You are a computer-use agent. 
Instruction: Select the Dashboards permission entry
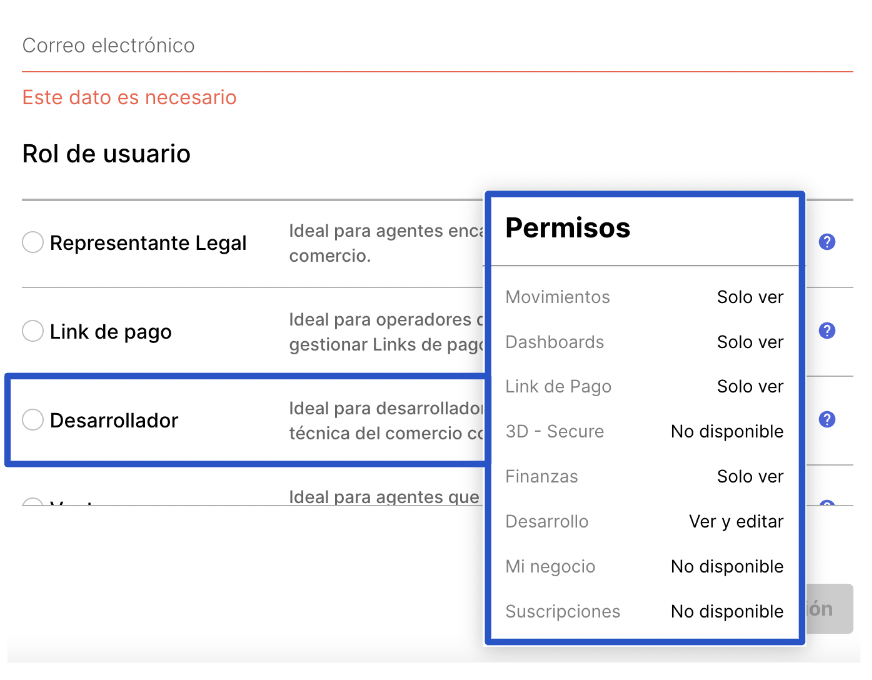tap(554, 342)
